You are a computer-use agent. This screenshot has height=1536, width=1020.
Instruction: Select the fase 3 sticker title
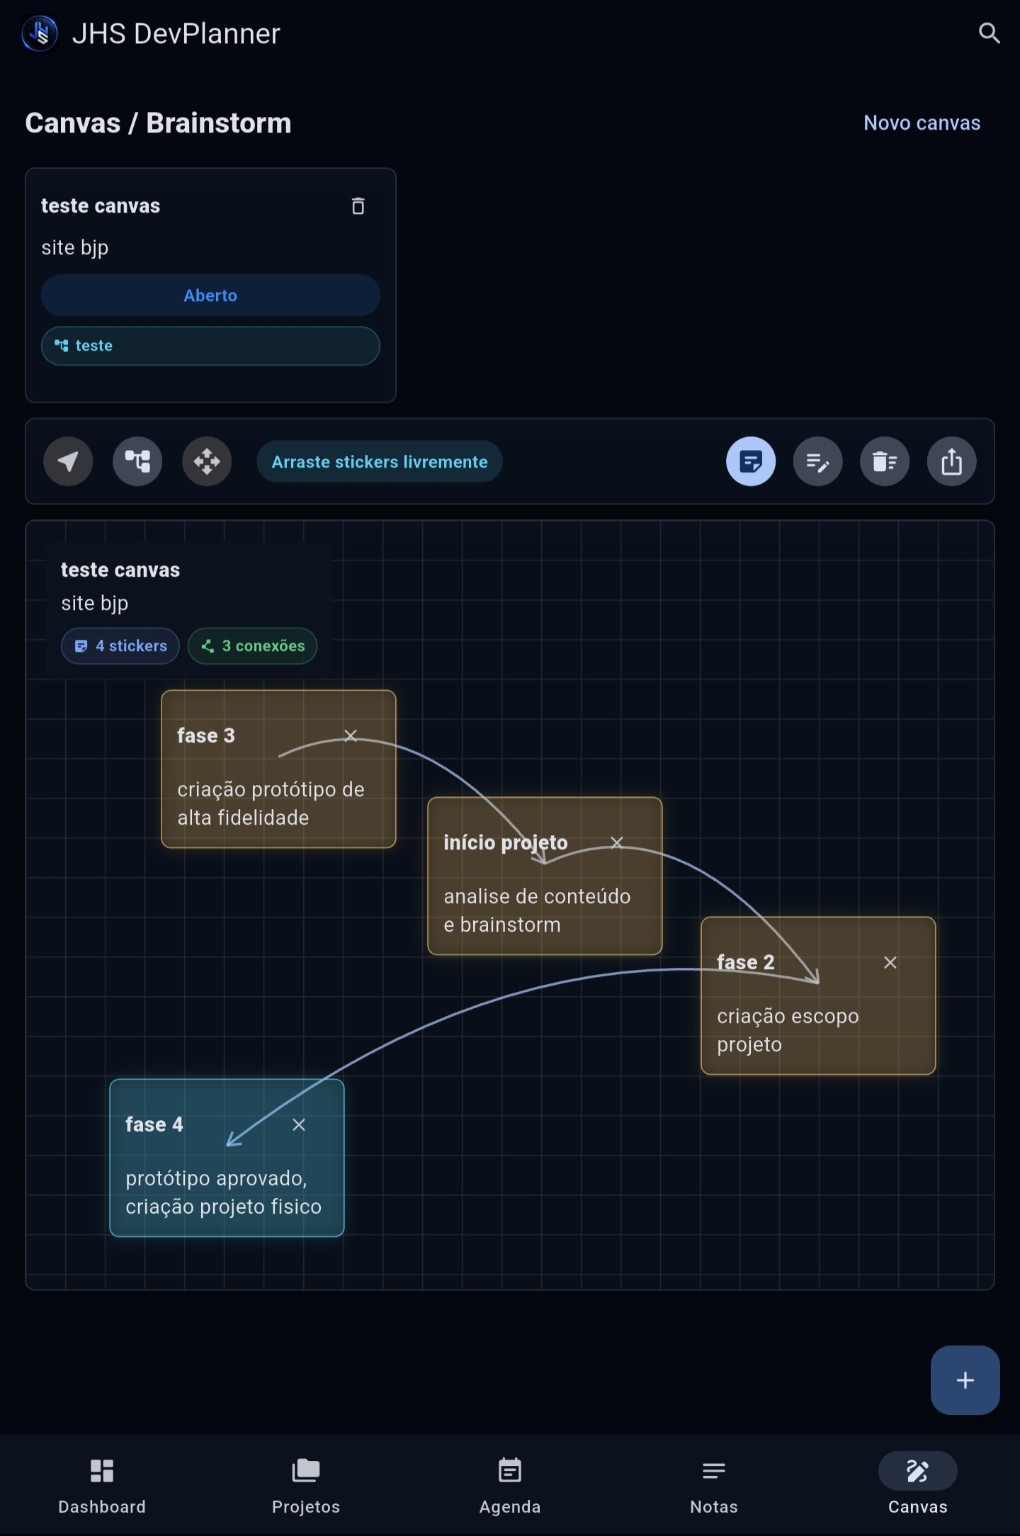206,735
